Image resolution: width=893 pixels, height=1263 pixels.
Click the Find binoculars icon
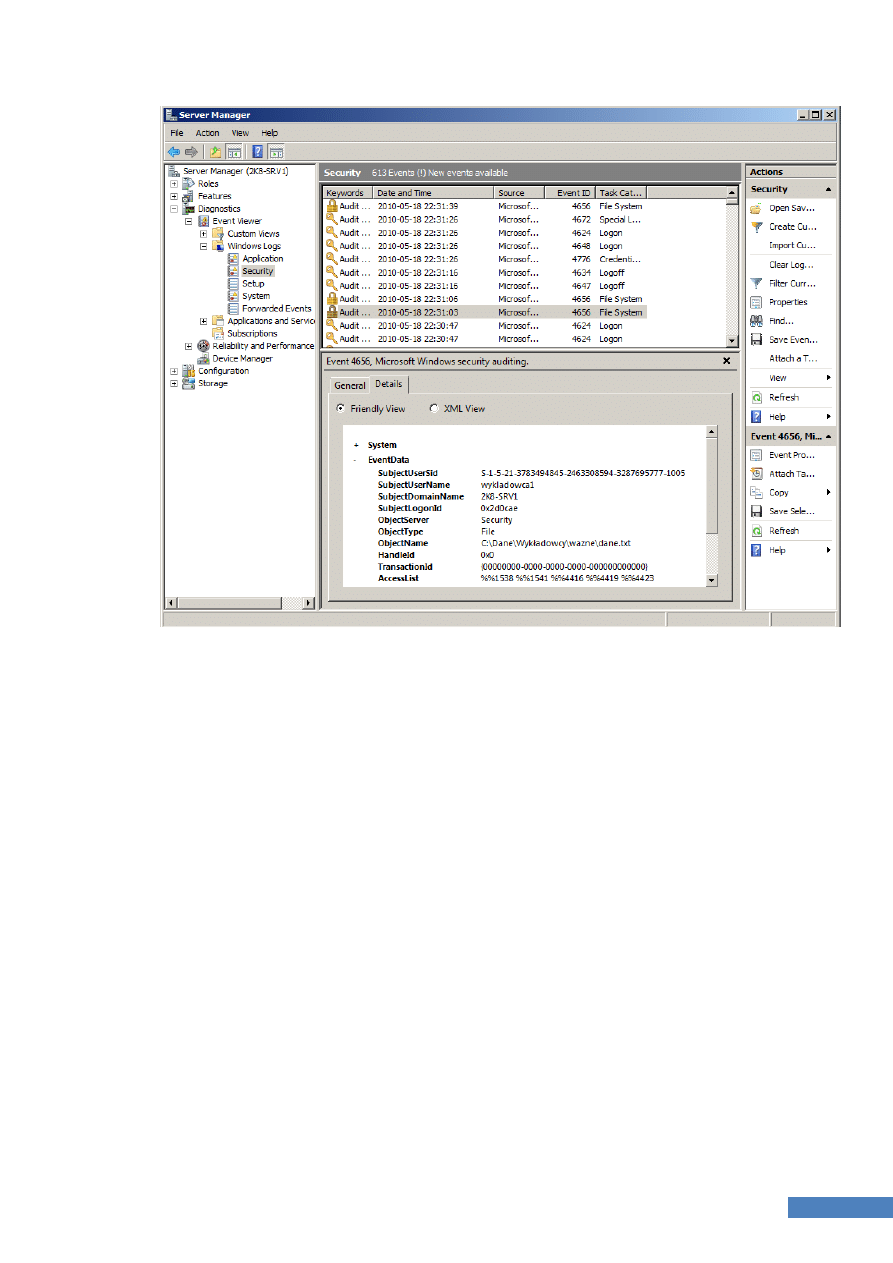point(757,321)
